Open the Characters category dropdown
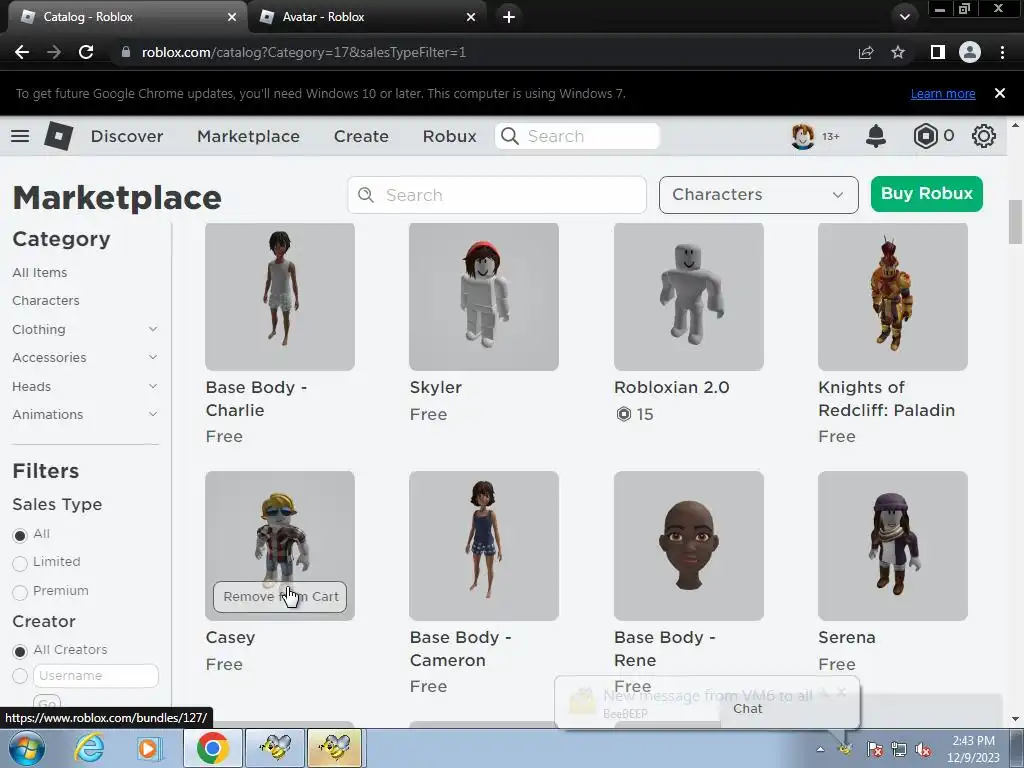The height and width of the screenshot is (768, 1024). (758, 195)
